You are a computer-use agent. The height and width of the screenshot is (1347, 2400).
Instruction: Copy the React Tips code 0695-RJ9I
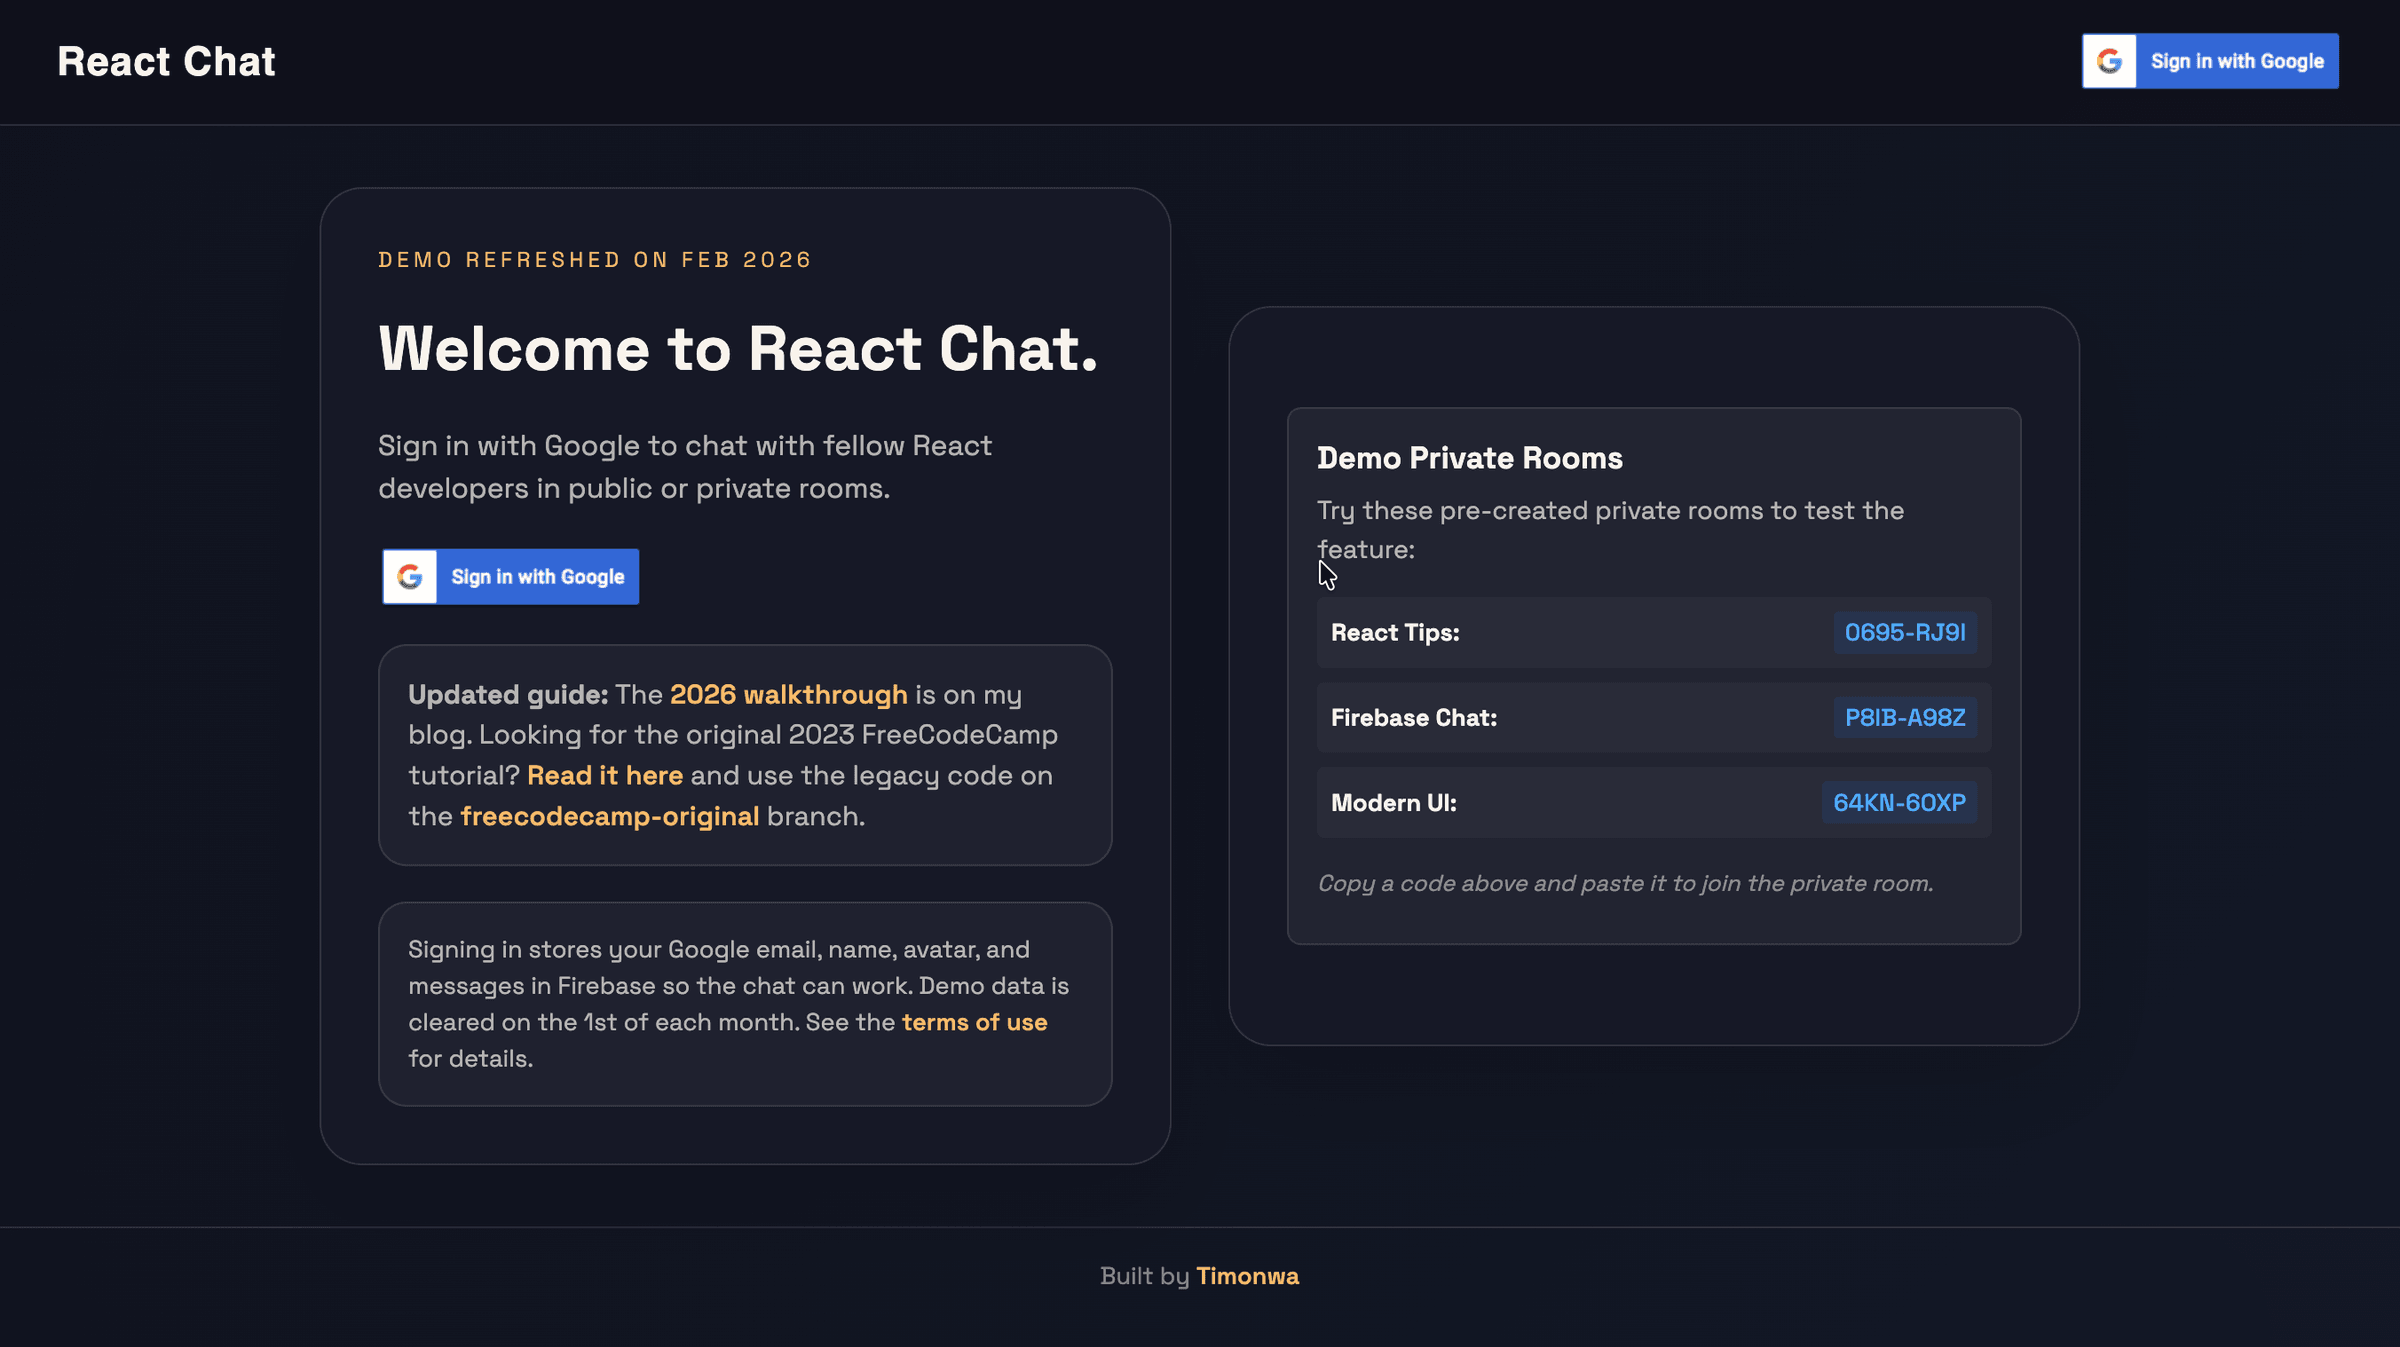pos(1905,633)
